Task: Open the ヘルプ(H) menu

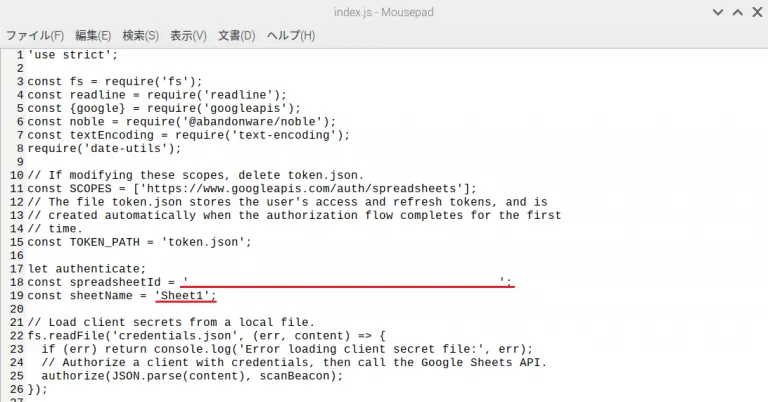Action: (287, 35)
